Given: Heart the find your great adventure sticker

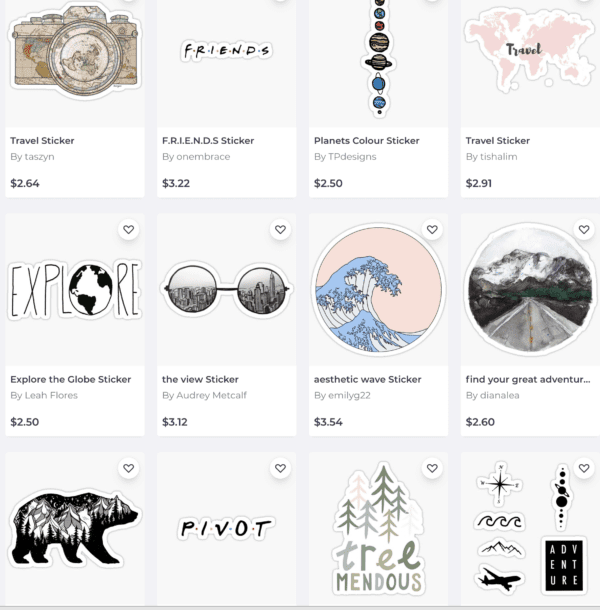Looking at the screenshot, I should pyautogui.click(x=584, y=230).
